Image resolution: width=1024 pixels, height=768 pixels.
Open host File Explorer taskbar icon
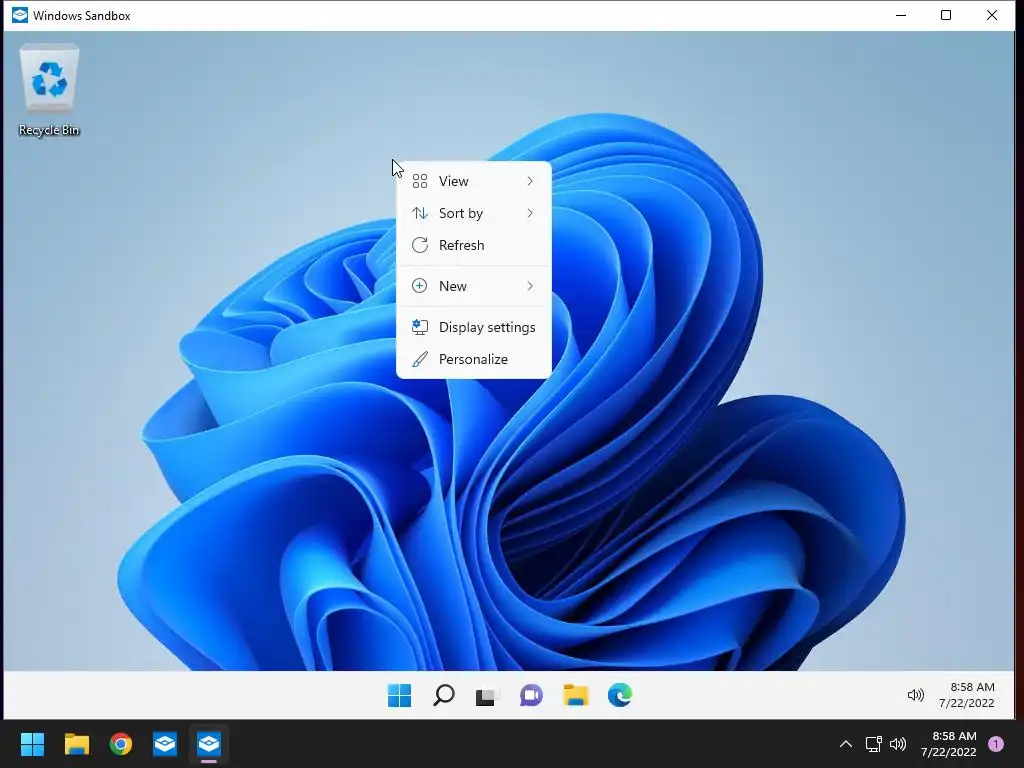76,744
